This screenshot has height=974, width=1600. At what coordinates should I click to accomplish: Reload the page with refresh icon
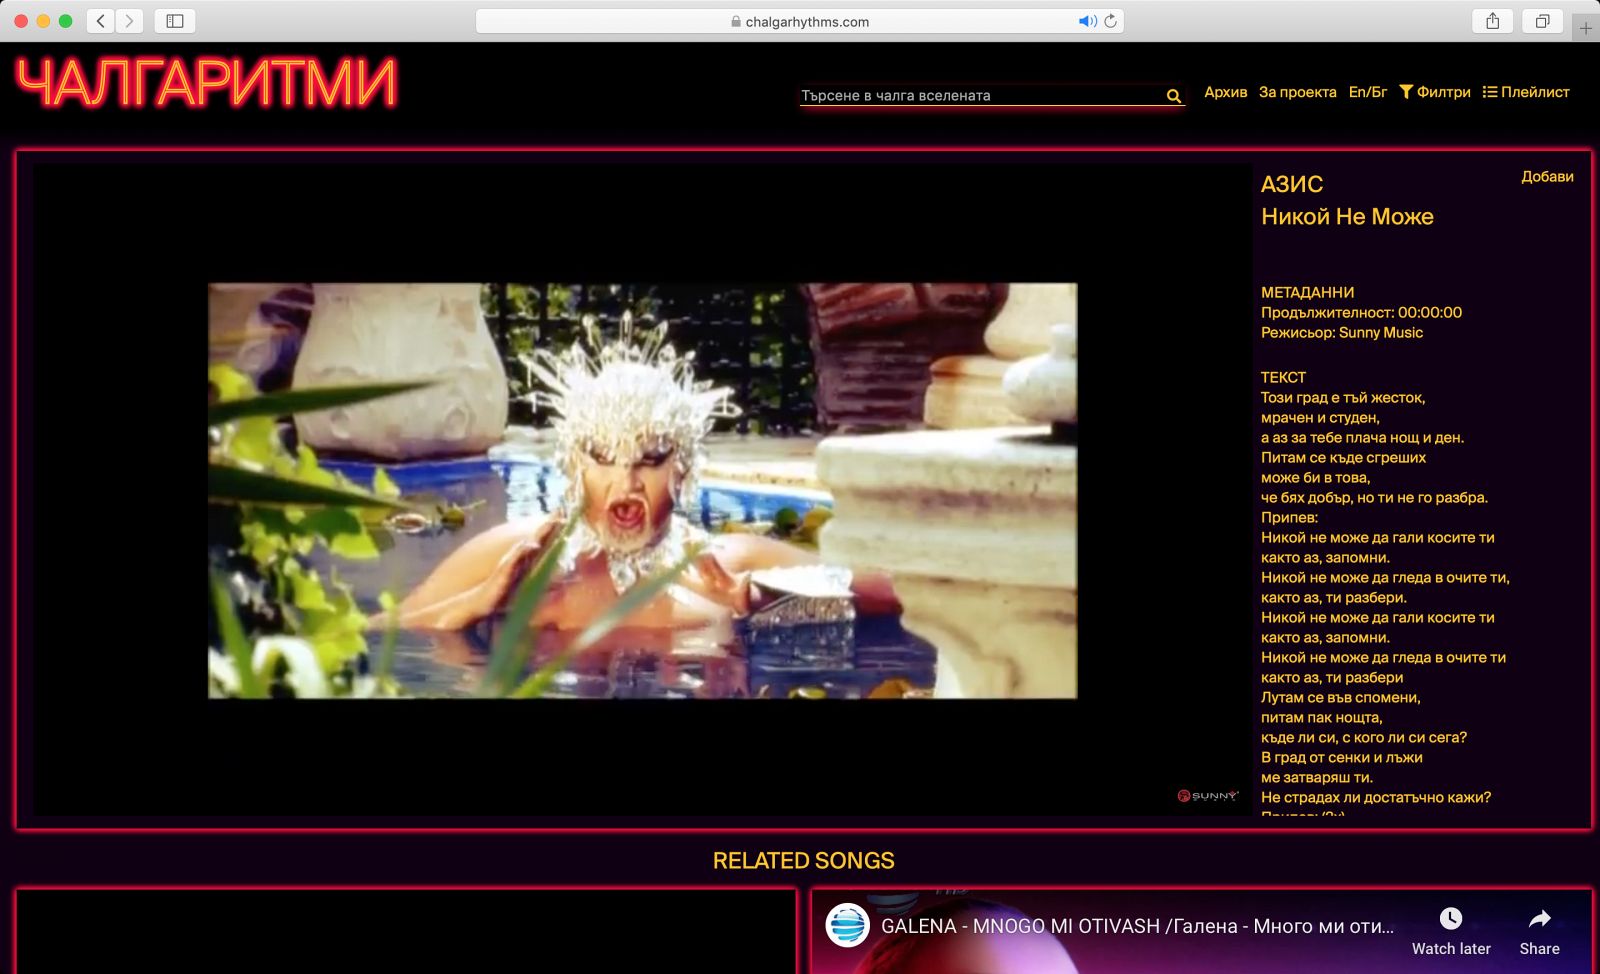click(1111, 21)
